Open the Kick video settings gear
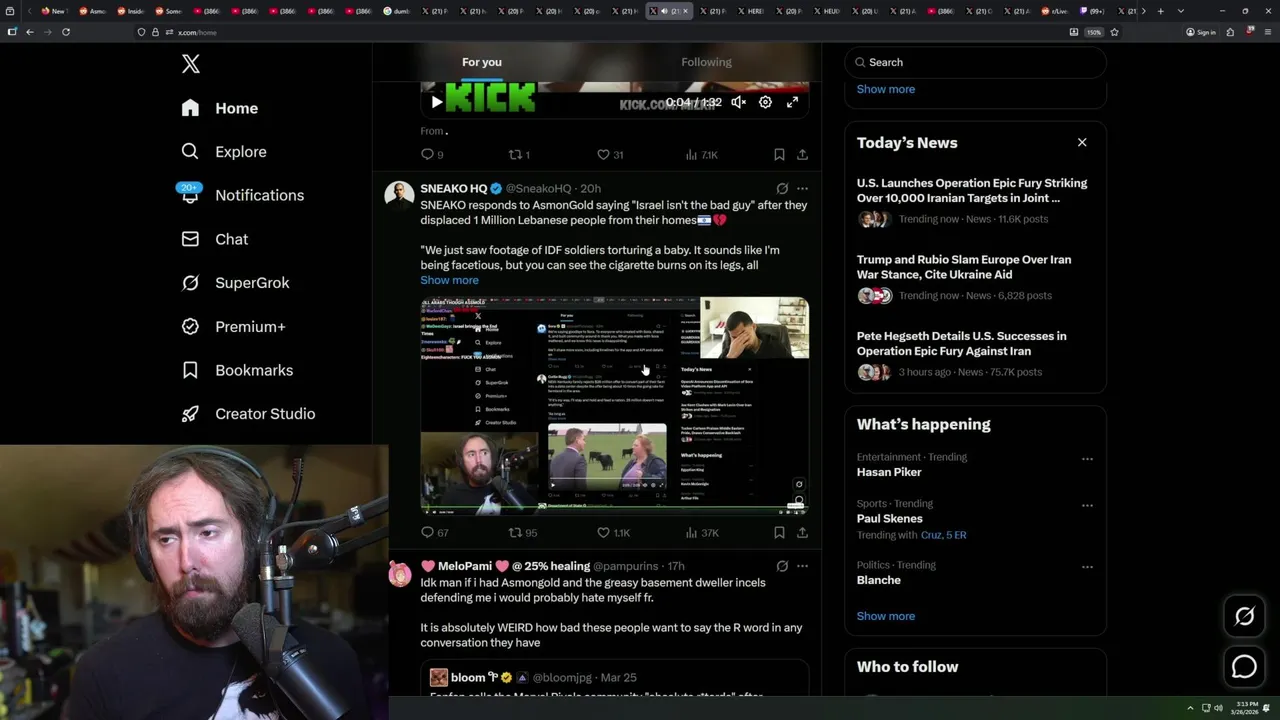1280x720 pixels. pos(765,102)
